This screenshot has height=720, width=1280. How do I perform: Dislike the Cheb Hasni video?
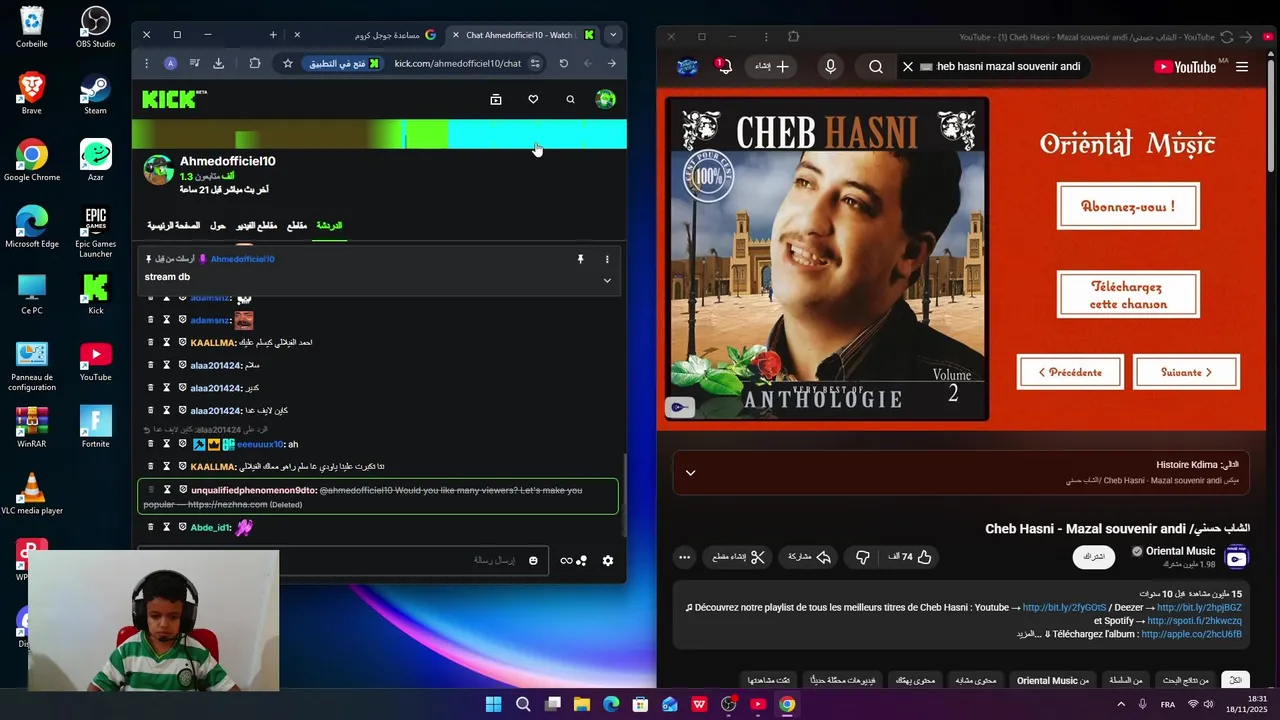pyautogui.click(x=862, y=557)
